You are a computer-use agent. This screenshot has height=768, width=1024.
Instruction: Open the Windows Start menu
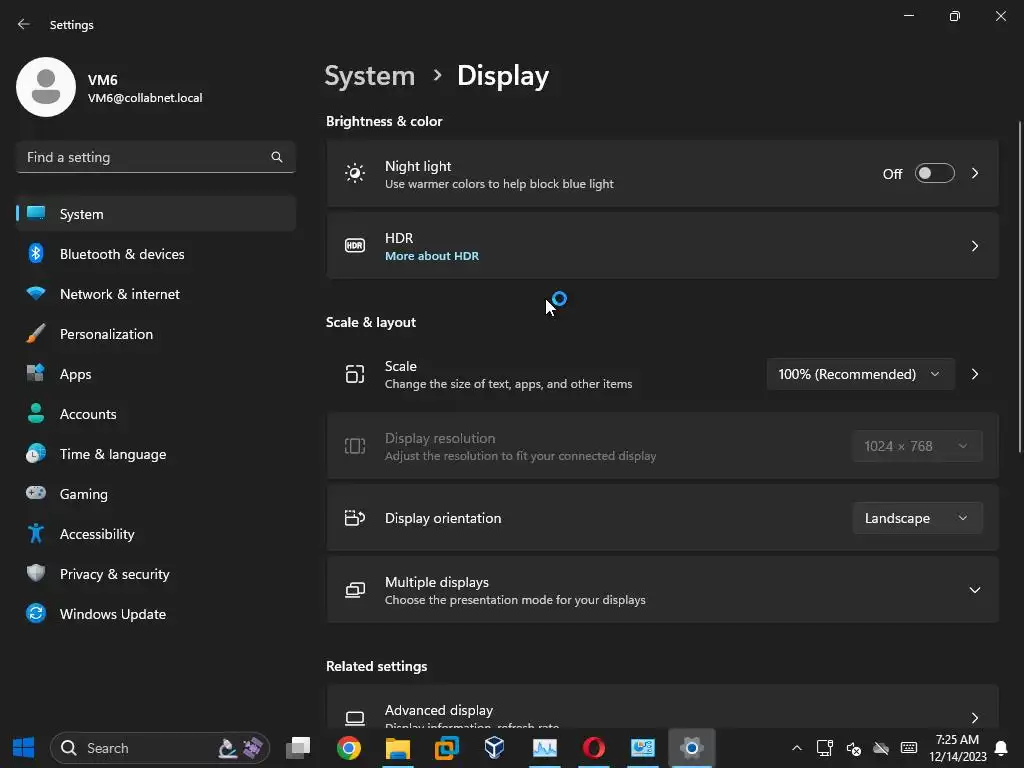(24, 748)
